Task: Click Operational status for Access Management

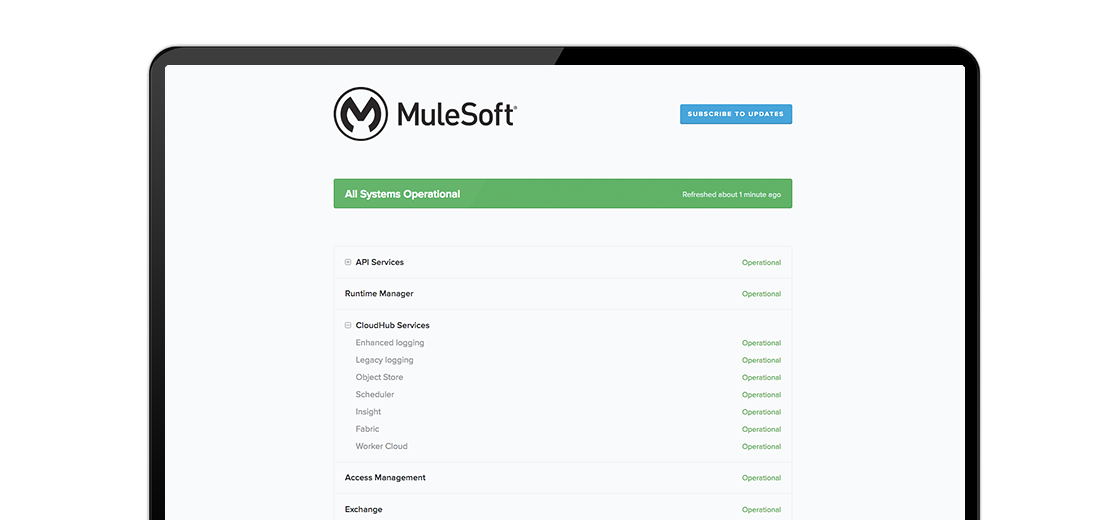Action: click(x=761, y=478)
